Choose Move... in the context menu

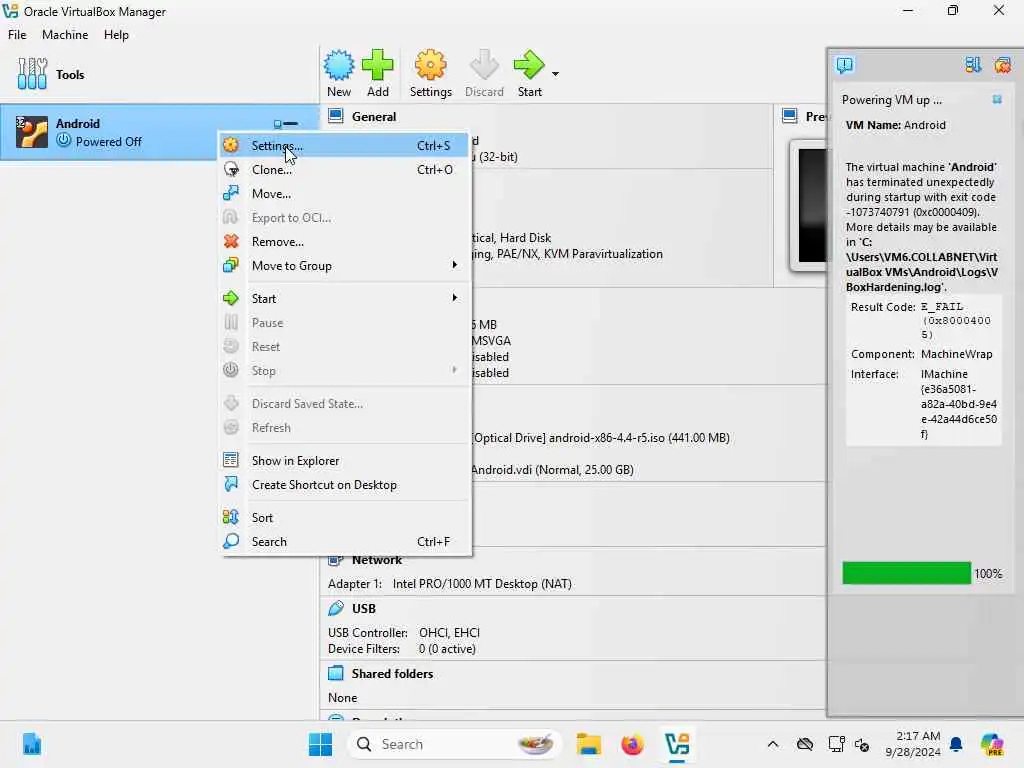coord(345,194)
